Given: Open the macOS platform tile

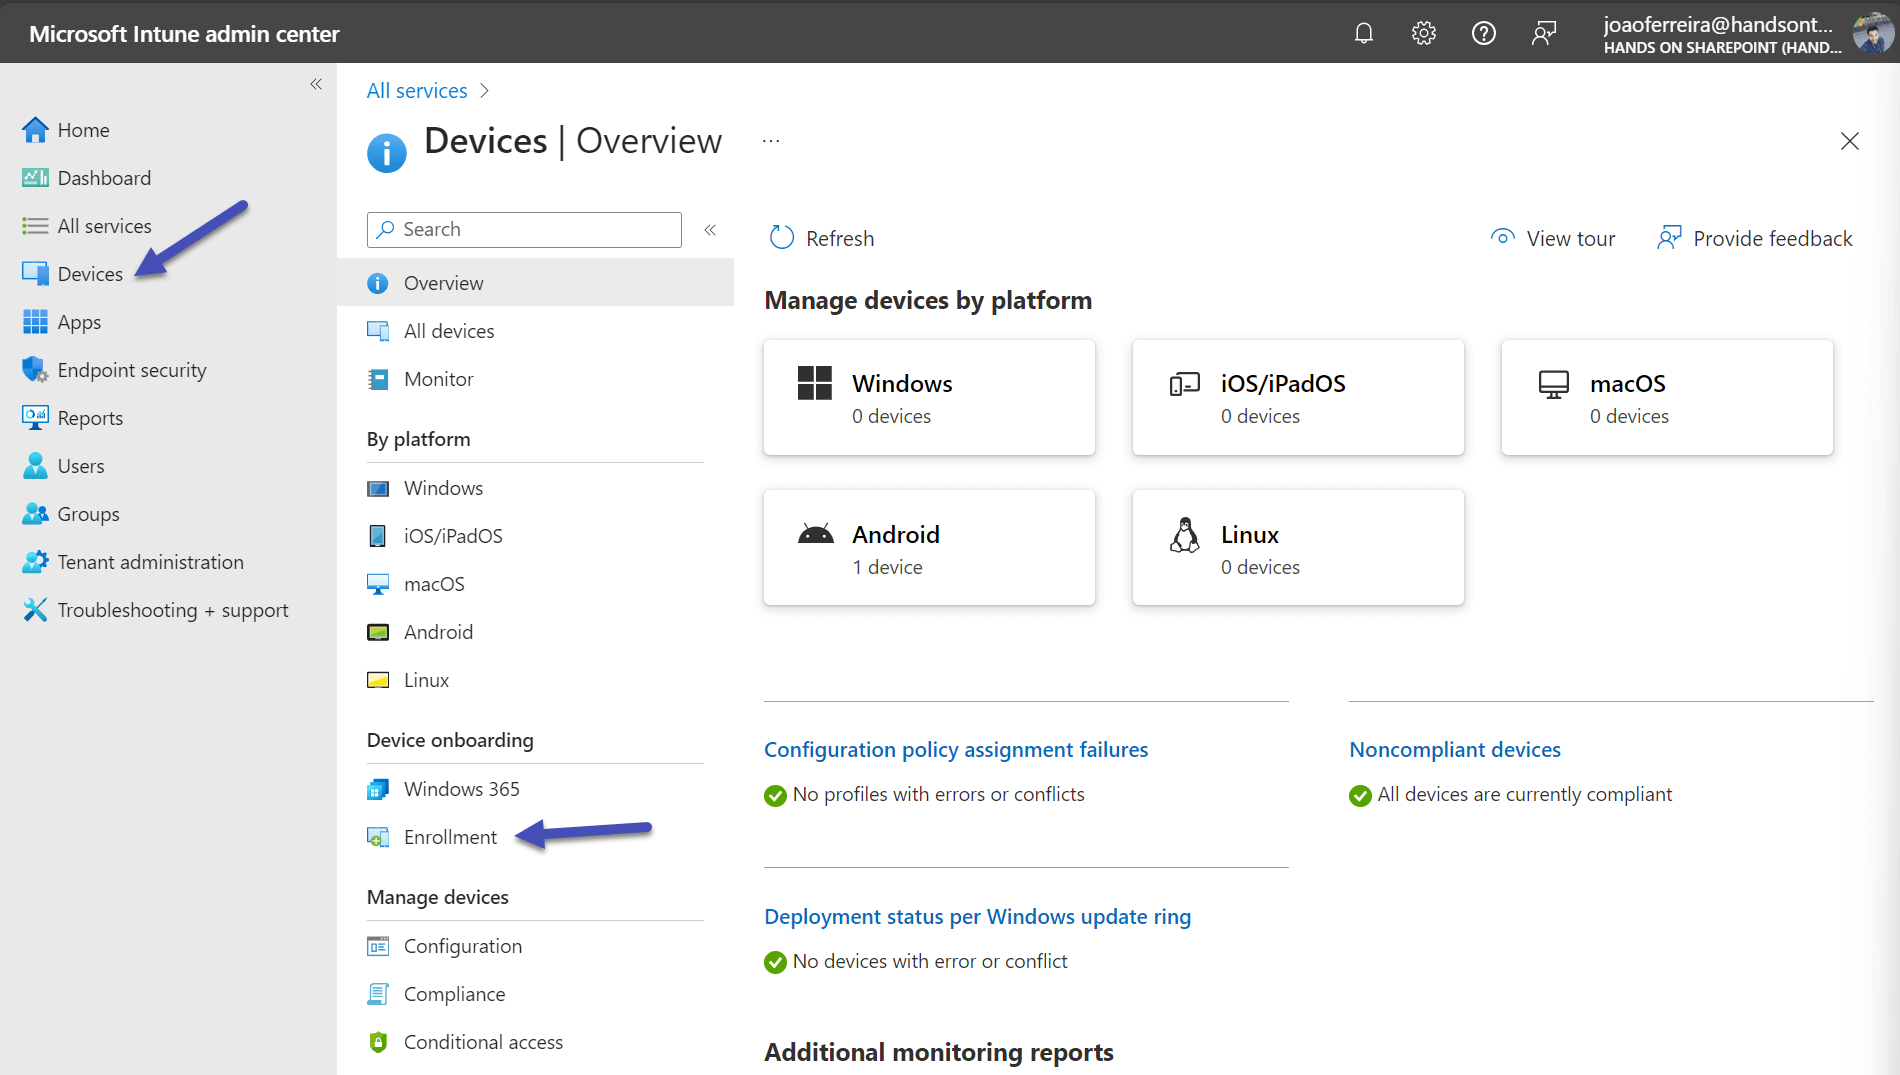Looking at the screenshot, I should (x=1666, y=398).
